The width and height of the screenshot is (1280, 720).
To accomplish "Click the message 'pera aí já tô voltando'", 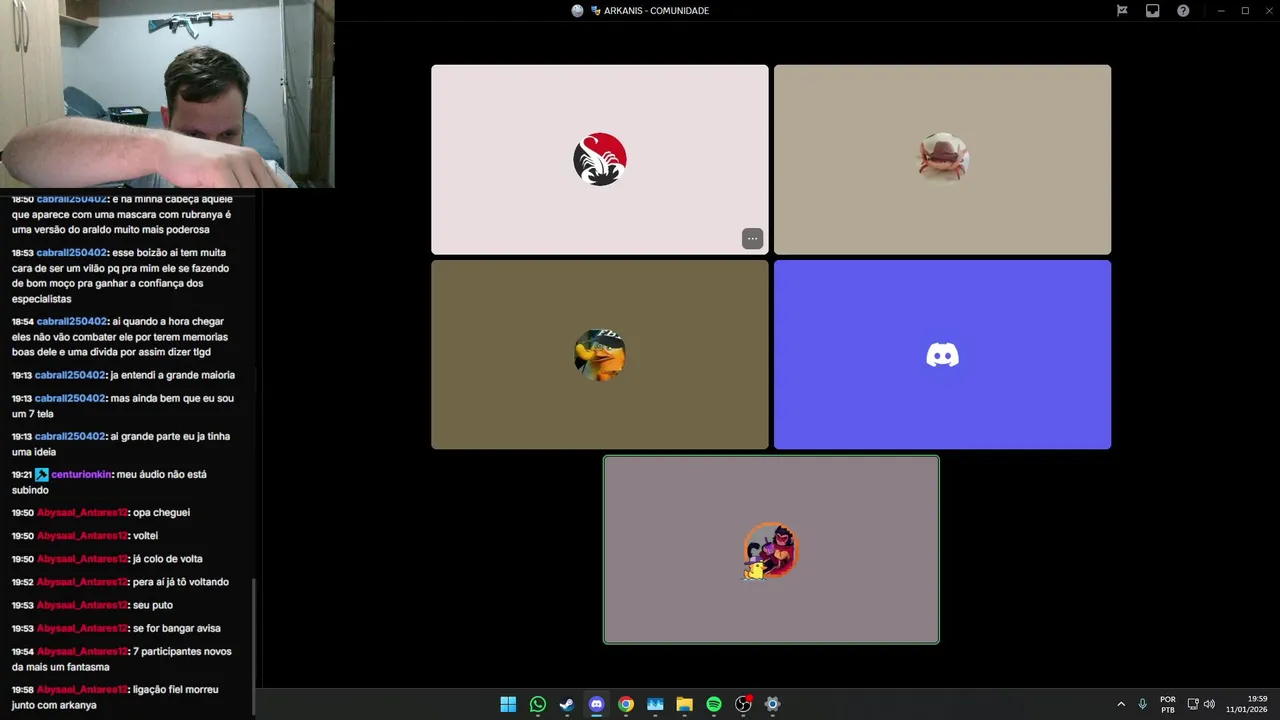I will [x=181, y=582].
